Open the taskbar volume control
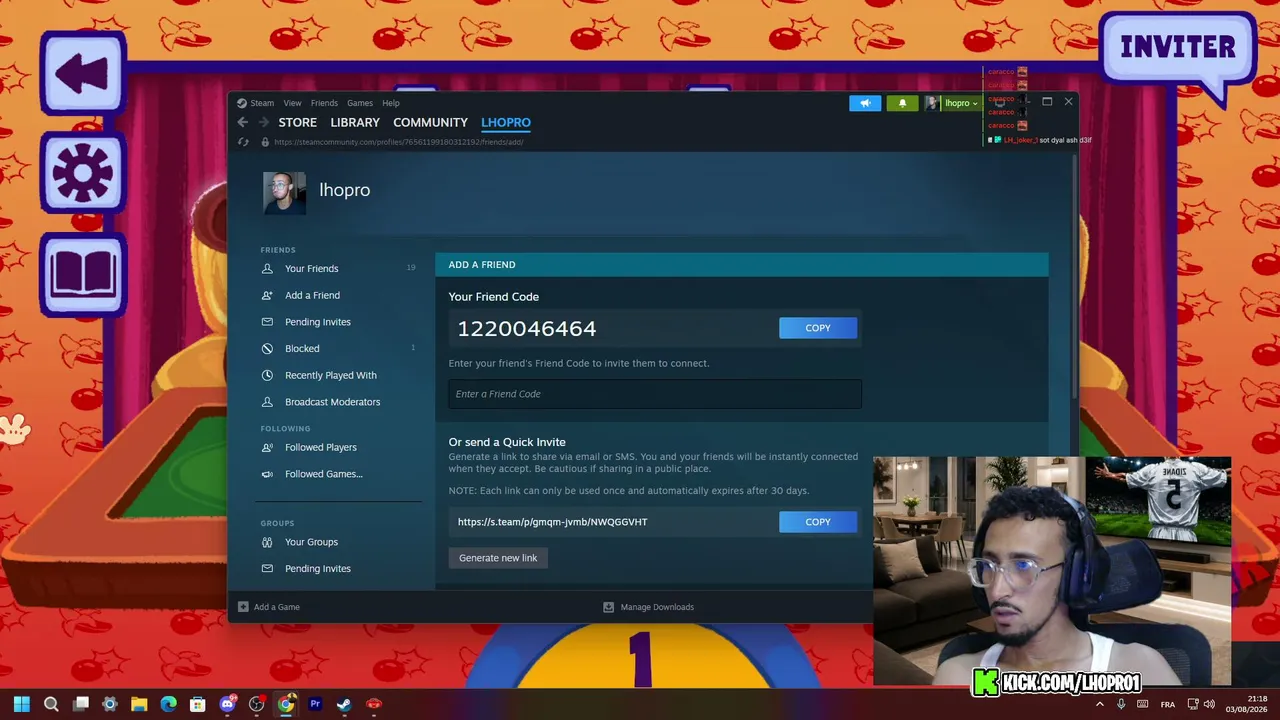Image resolution: width=1280 pixels, height=720 pixels. click(x=1210, y=704)
